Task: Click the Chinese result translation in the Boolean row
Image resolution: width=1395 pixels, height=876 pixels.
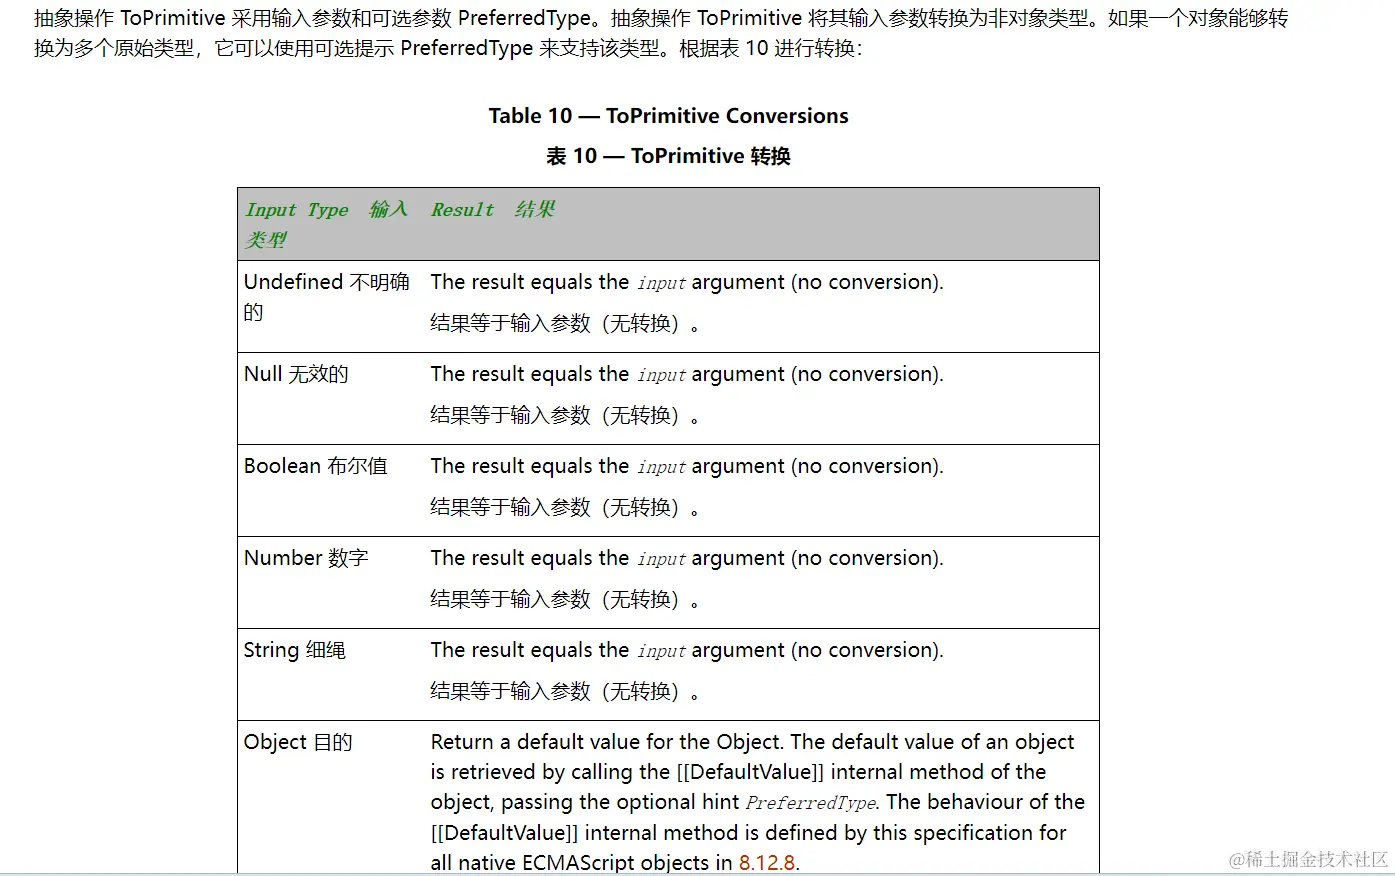Action: [x=565, y=507]
